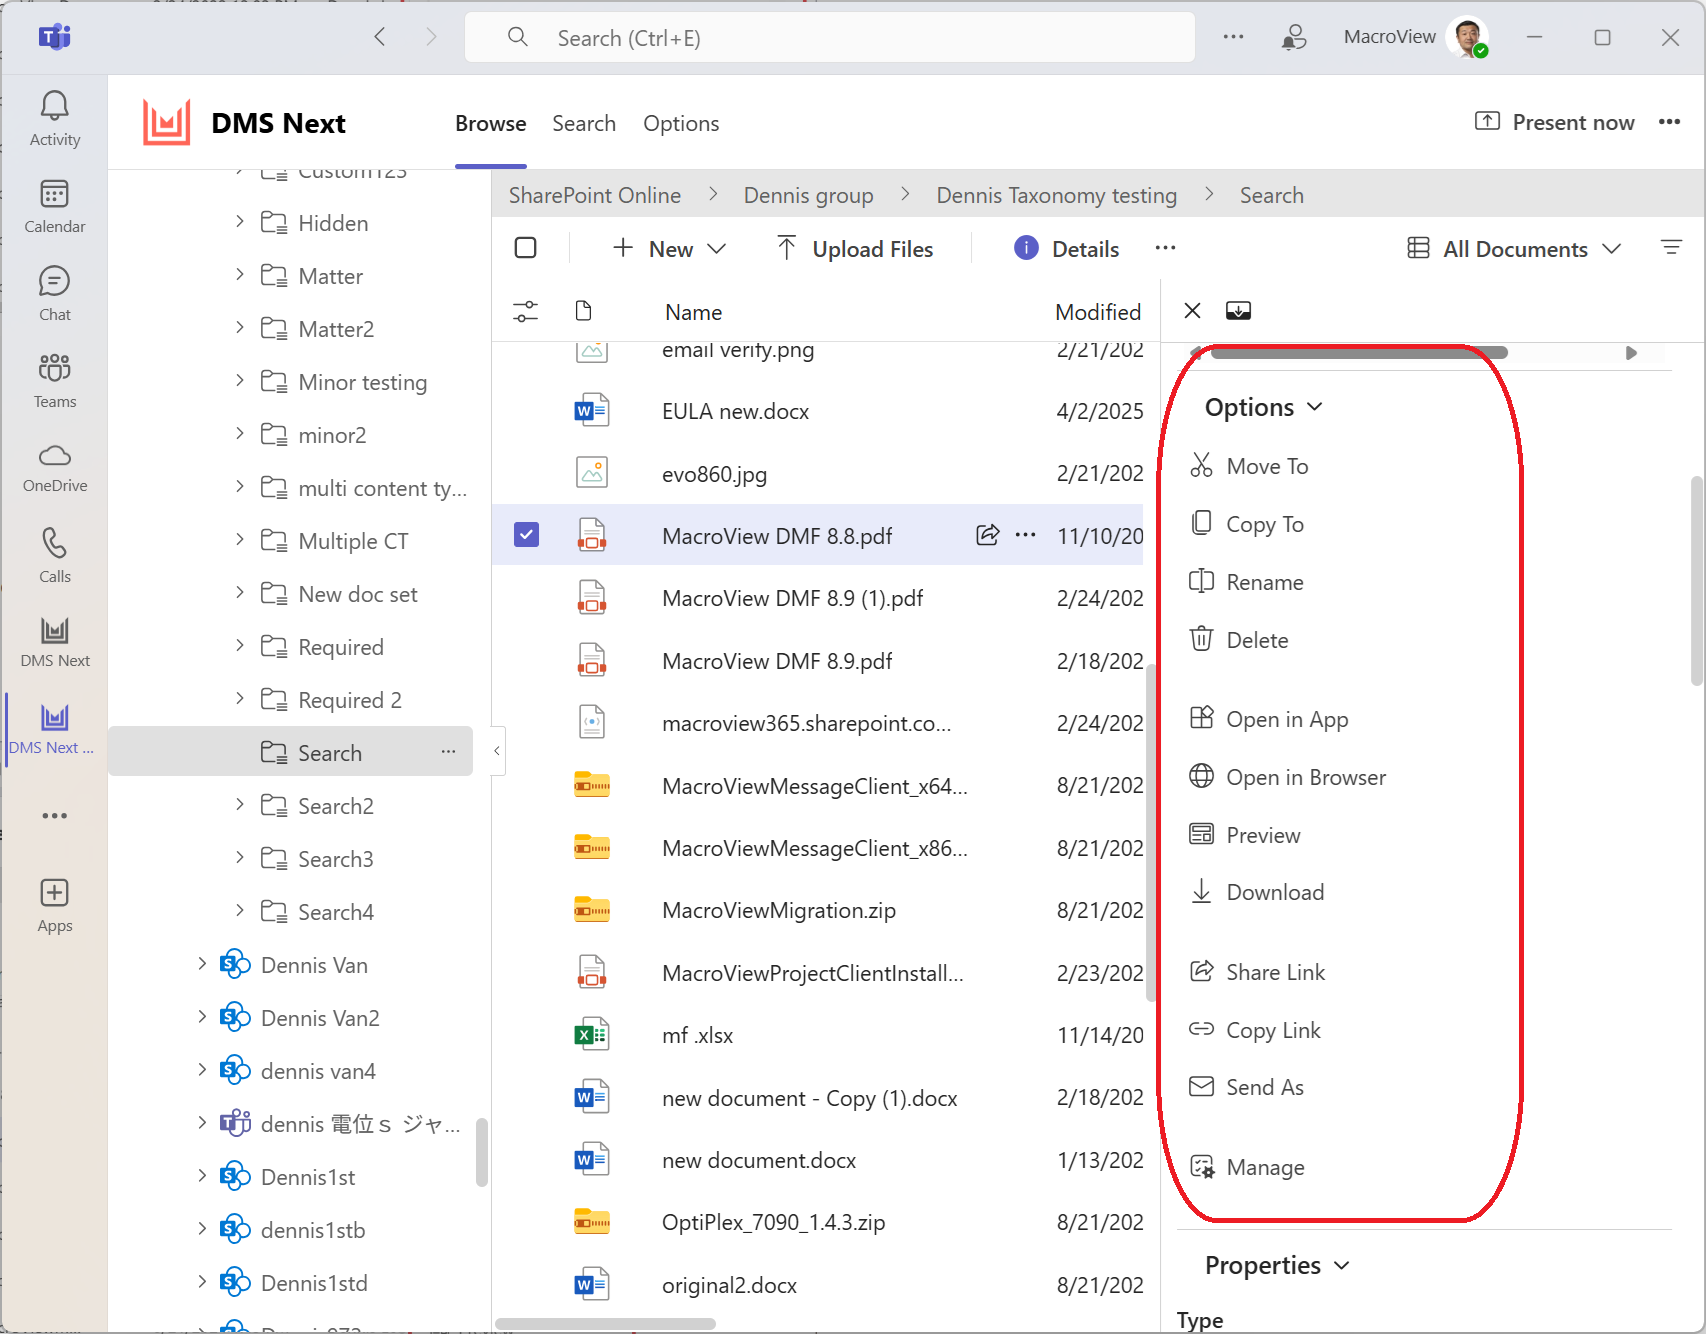The height and width of the screenshot is (1334, 1706).
Task: Click the Send As envelope icon
Action: (1201, 1087)
